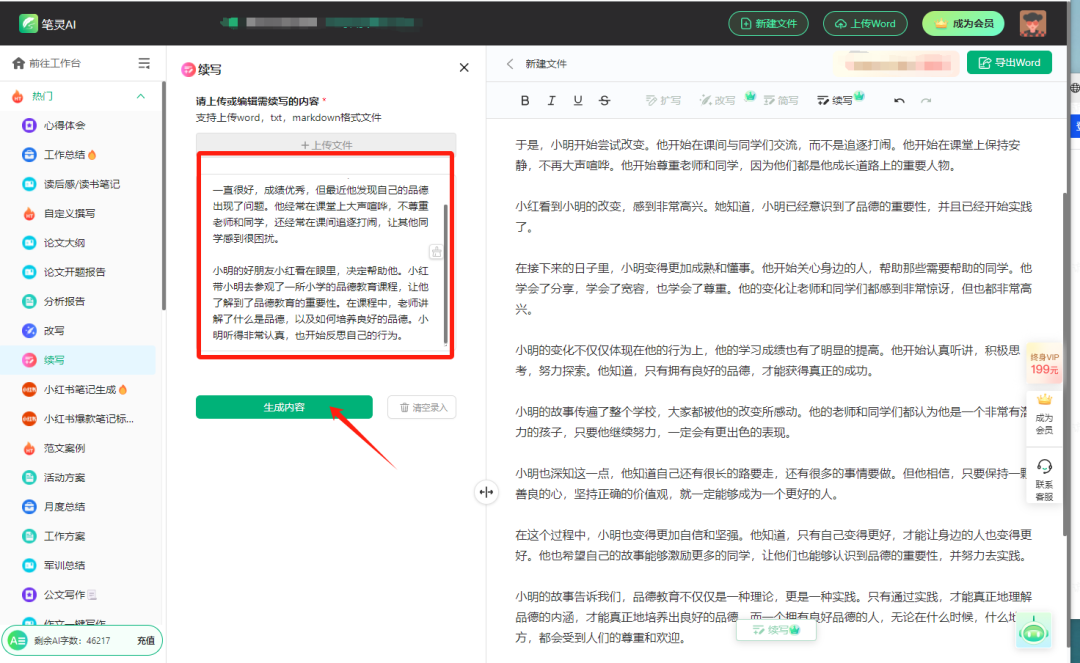
Task: Click the 生成内容 button
Action: 284,407
